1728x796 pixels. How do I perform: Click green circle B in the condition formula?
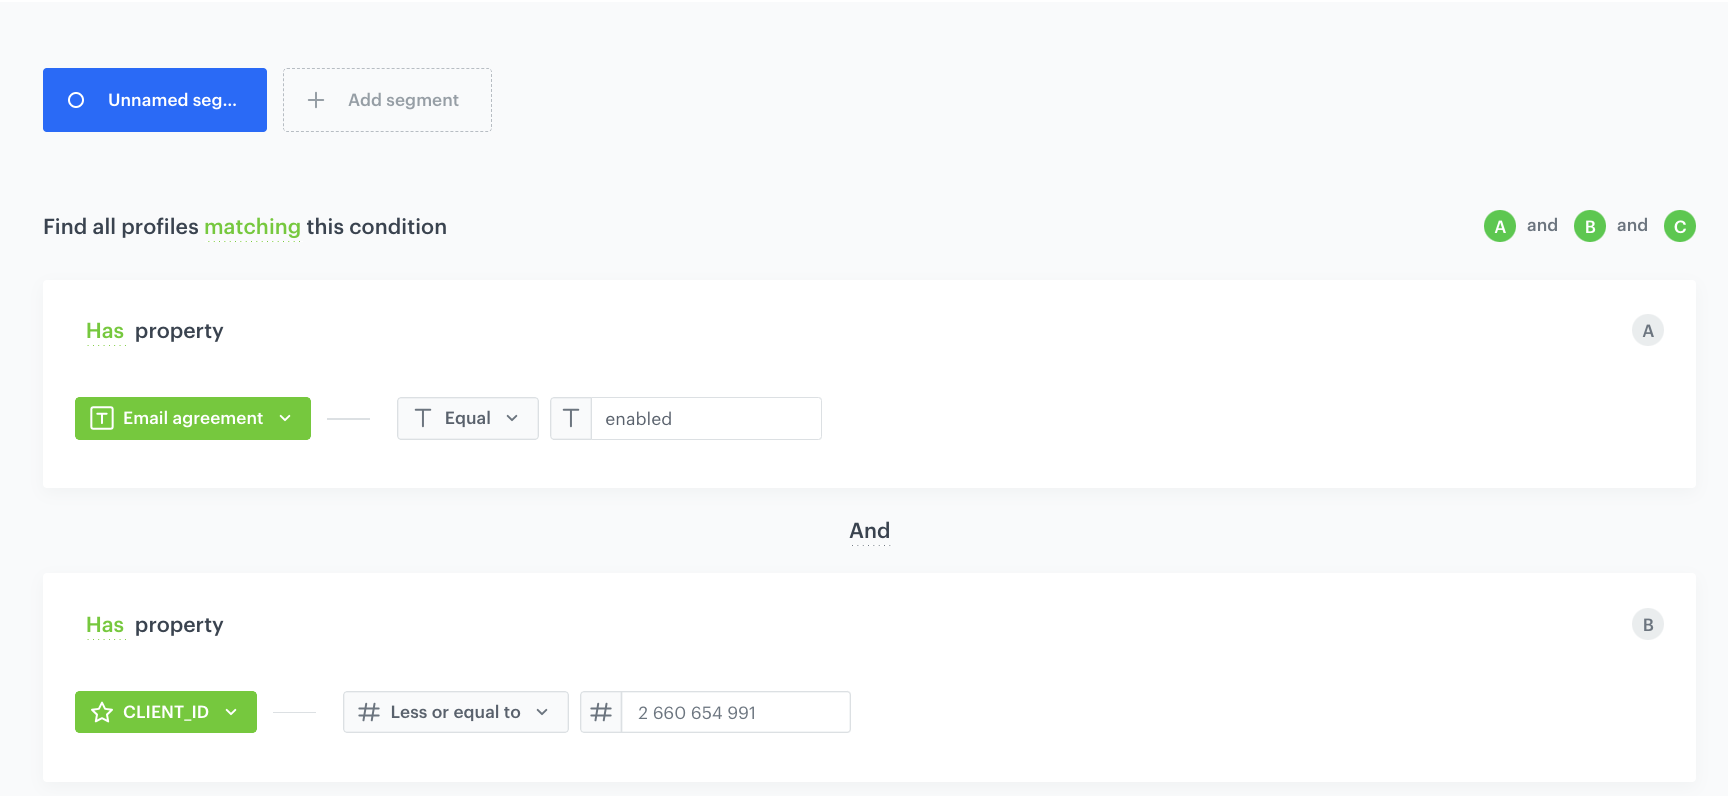[1589, 226]
